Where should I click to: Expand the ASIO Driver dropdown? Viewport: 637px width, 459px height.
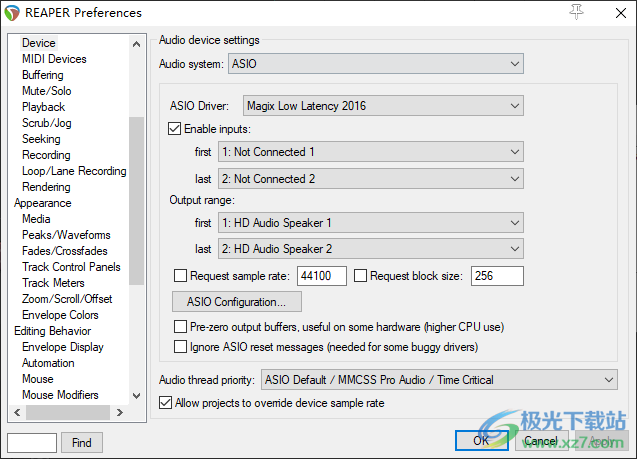pos(383,105)
